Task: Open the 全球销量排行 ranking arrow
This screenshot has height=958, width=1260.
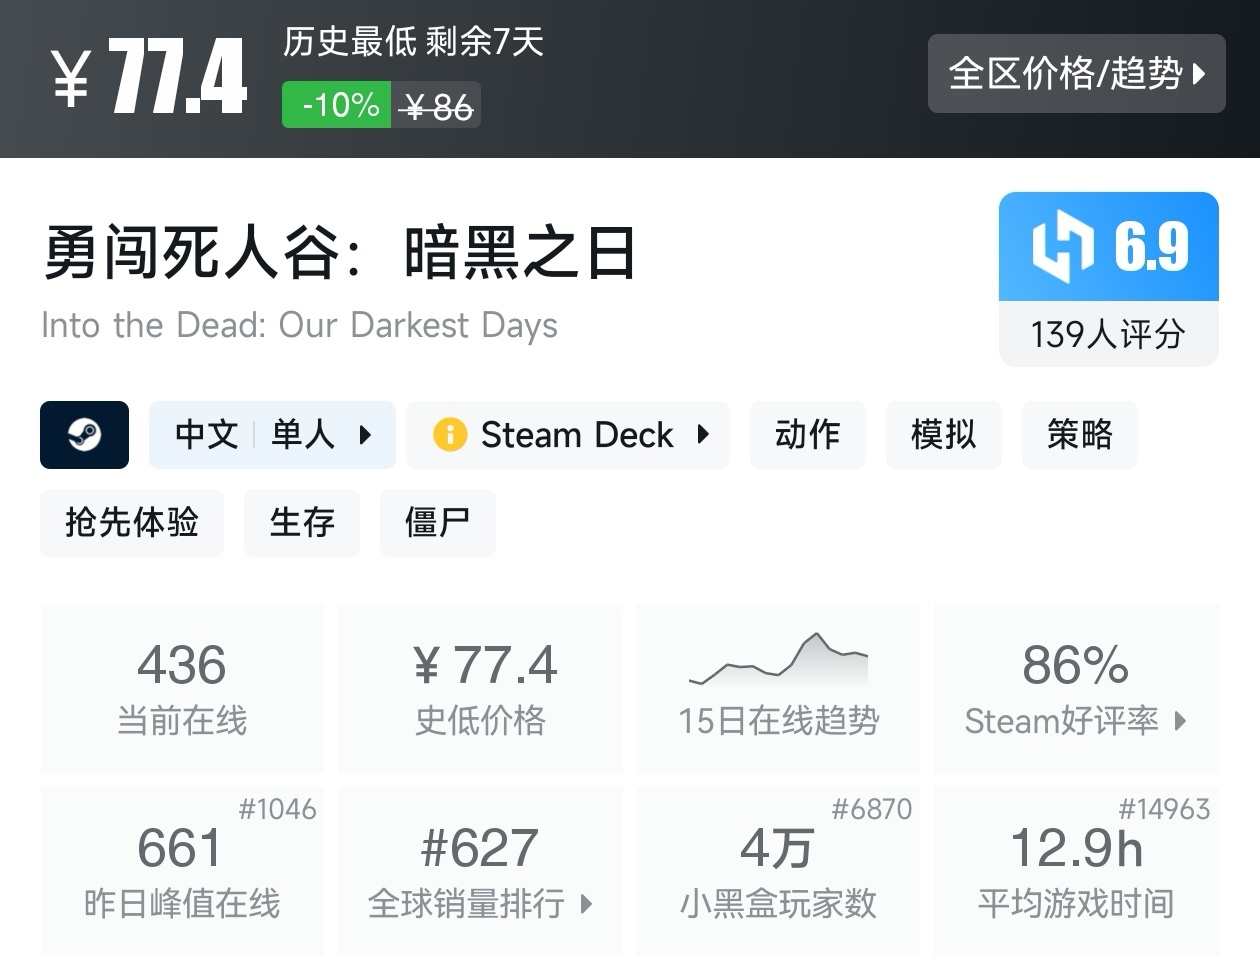Action: pos(587,904)
